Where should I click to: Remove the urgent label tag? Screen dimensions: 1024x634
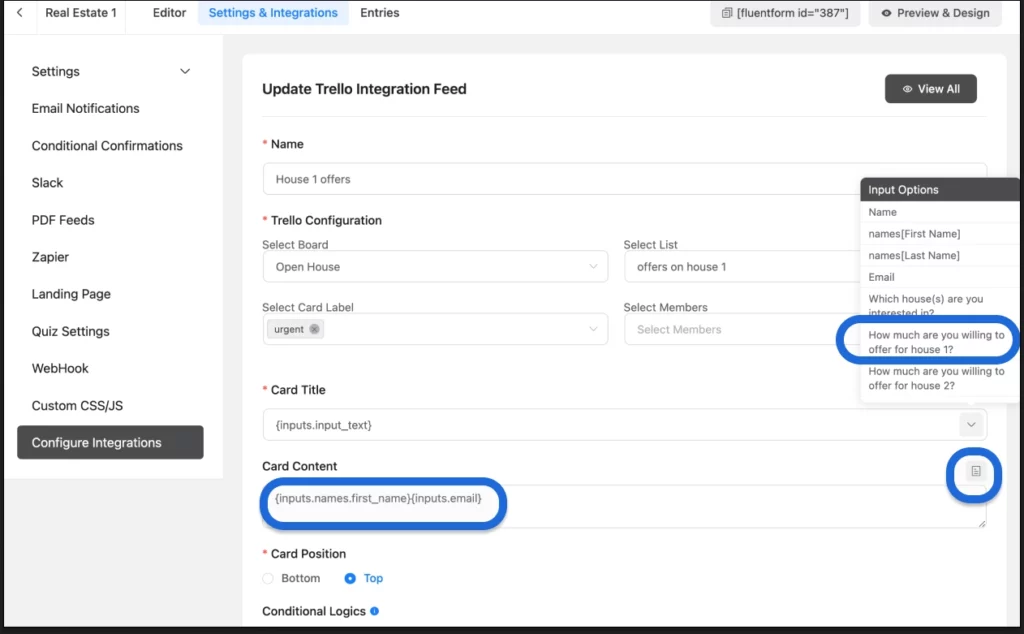314,329
